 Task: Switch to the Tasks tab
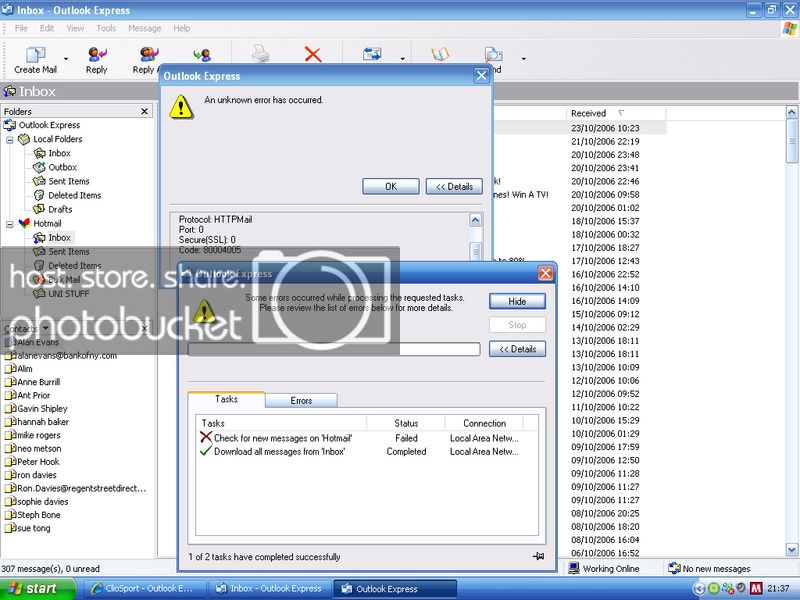click(x=226, y=399)
